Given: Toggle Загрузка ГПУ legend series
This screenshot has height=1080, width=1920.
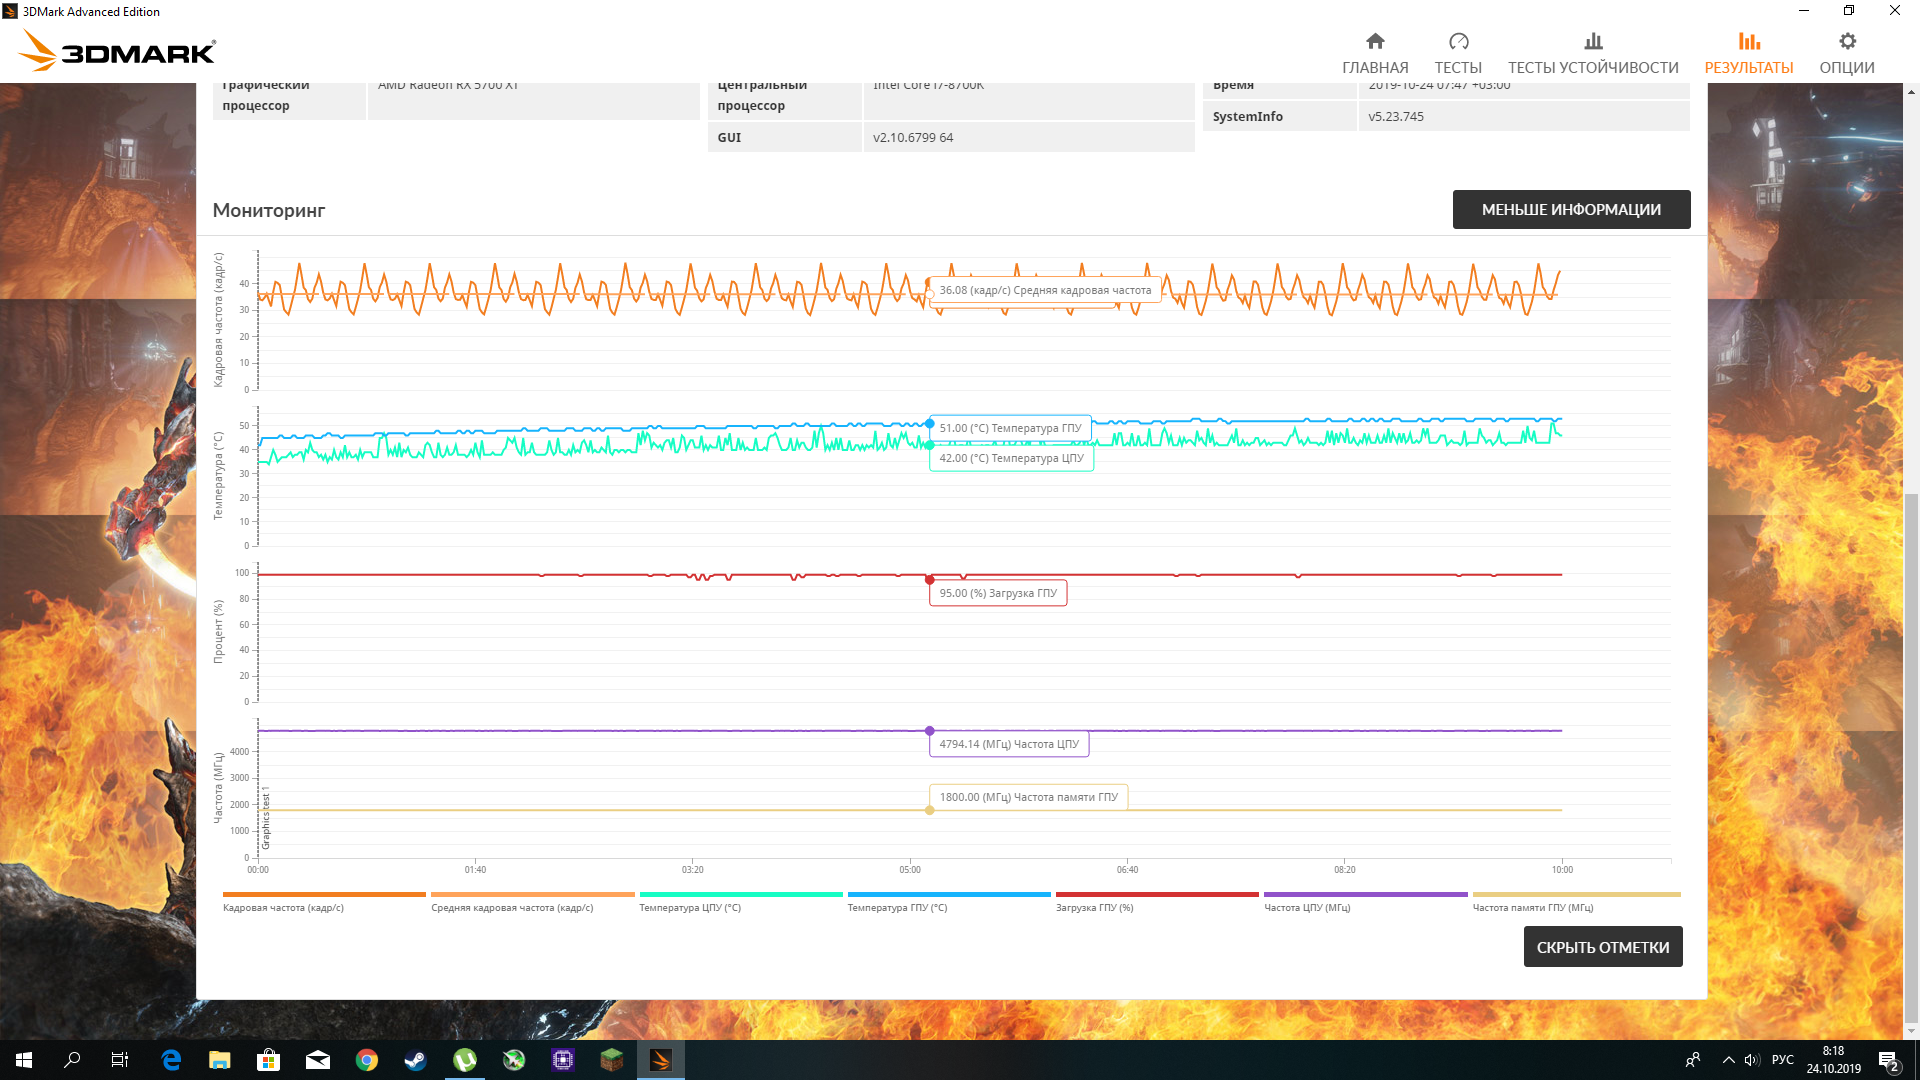Looking at the screenshot, I should pos(1094,907).
